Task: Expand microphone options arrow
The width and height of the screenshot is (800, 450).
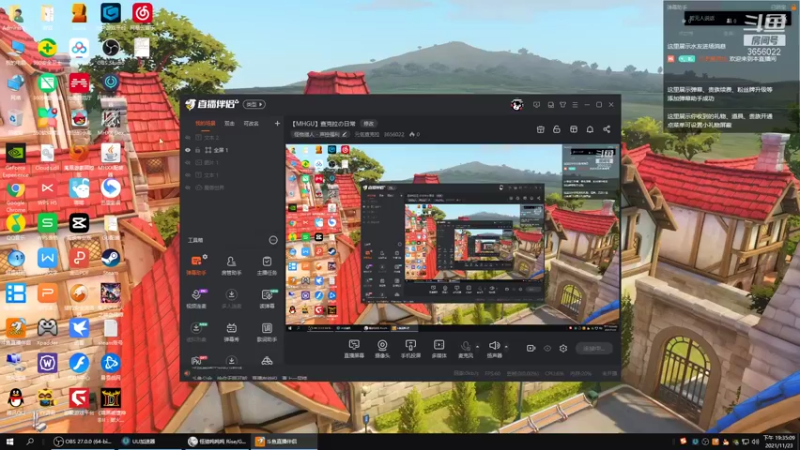Action: click(478, 347)
